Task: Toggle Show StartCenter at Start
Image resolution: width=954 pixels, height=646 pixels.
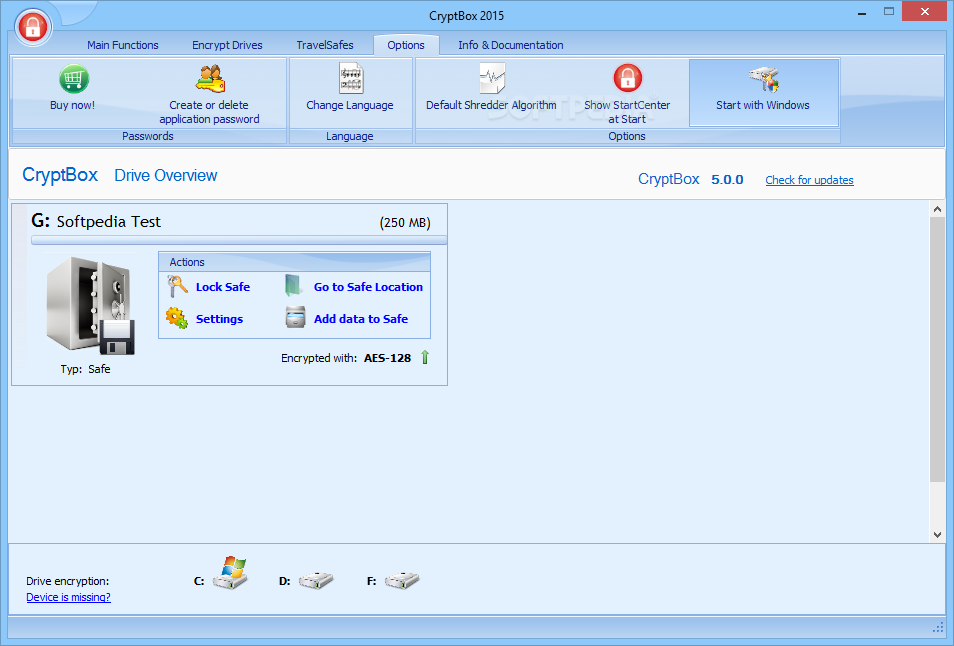Action: 627,94
